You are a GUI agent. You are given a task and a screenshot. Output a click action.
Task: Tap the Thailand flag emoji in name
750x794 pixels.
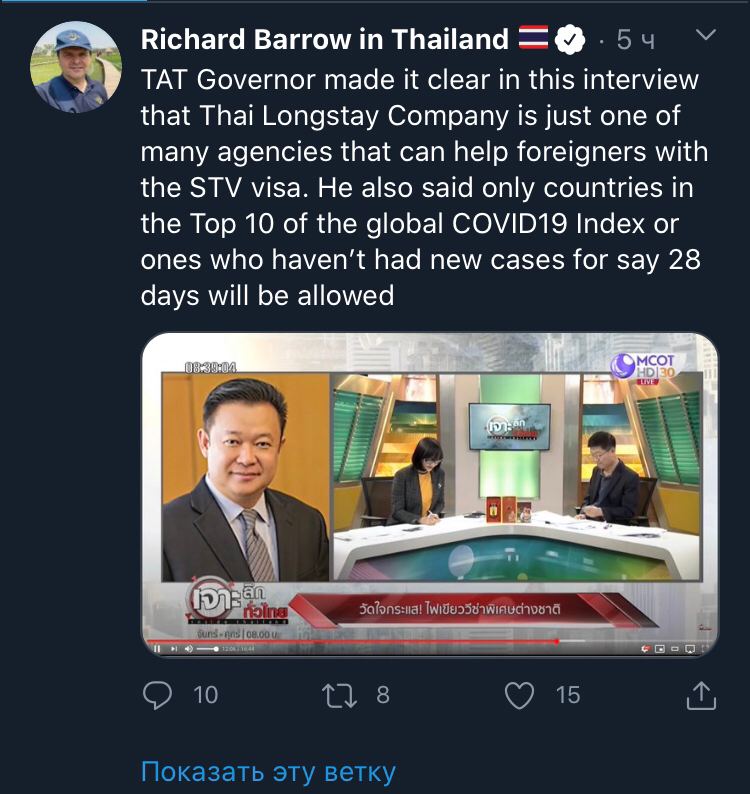coord(533,38)
